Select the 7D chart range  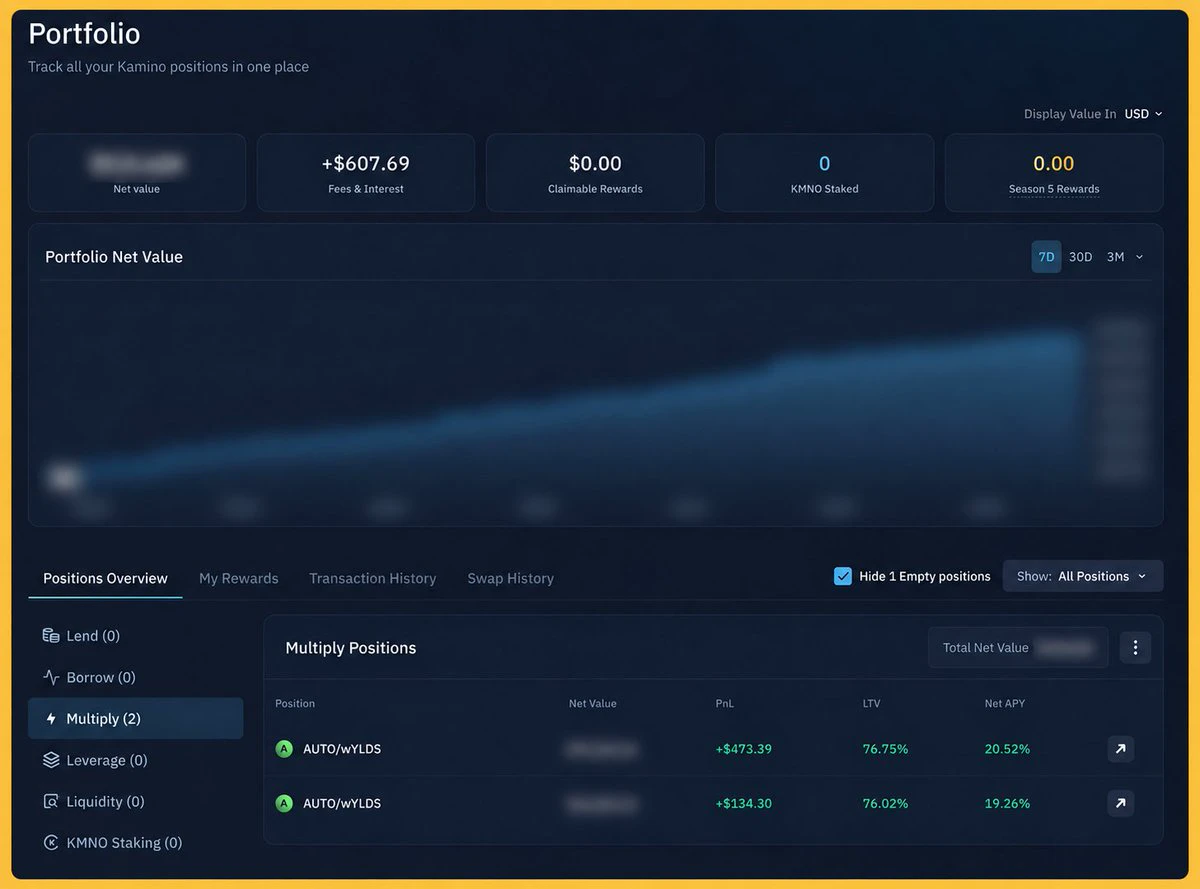click(x=1046, y=257)
